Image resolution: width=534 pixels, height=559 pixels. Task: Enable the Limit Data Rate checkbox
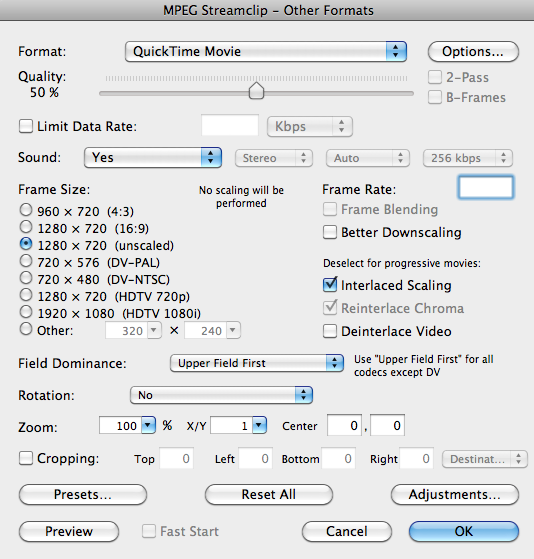pyautogui.click(x=26, y=126)
